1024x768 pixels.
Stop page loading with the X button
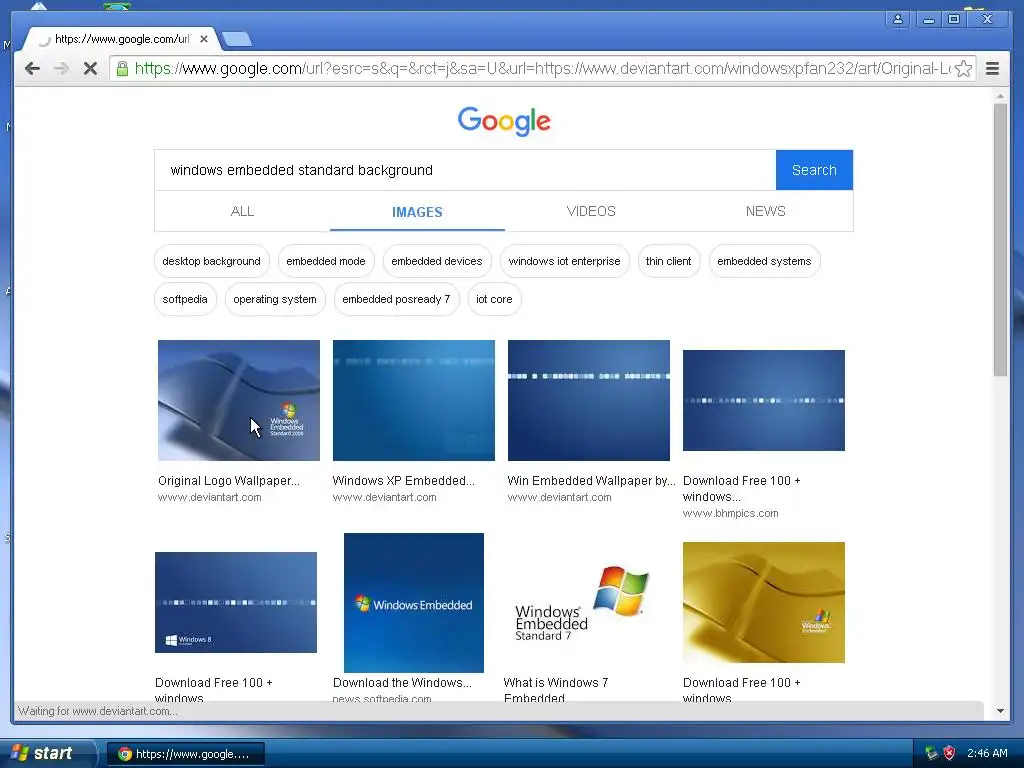90,68
